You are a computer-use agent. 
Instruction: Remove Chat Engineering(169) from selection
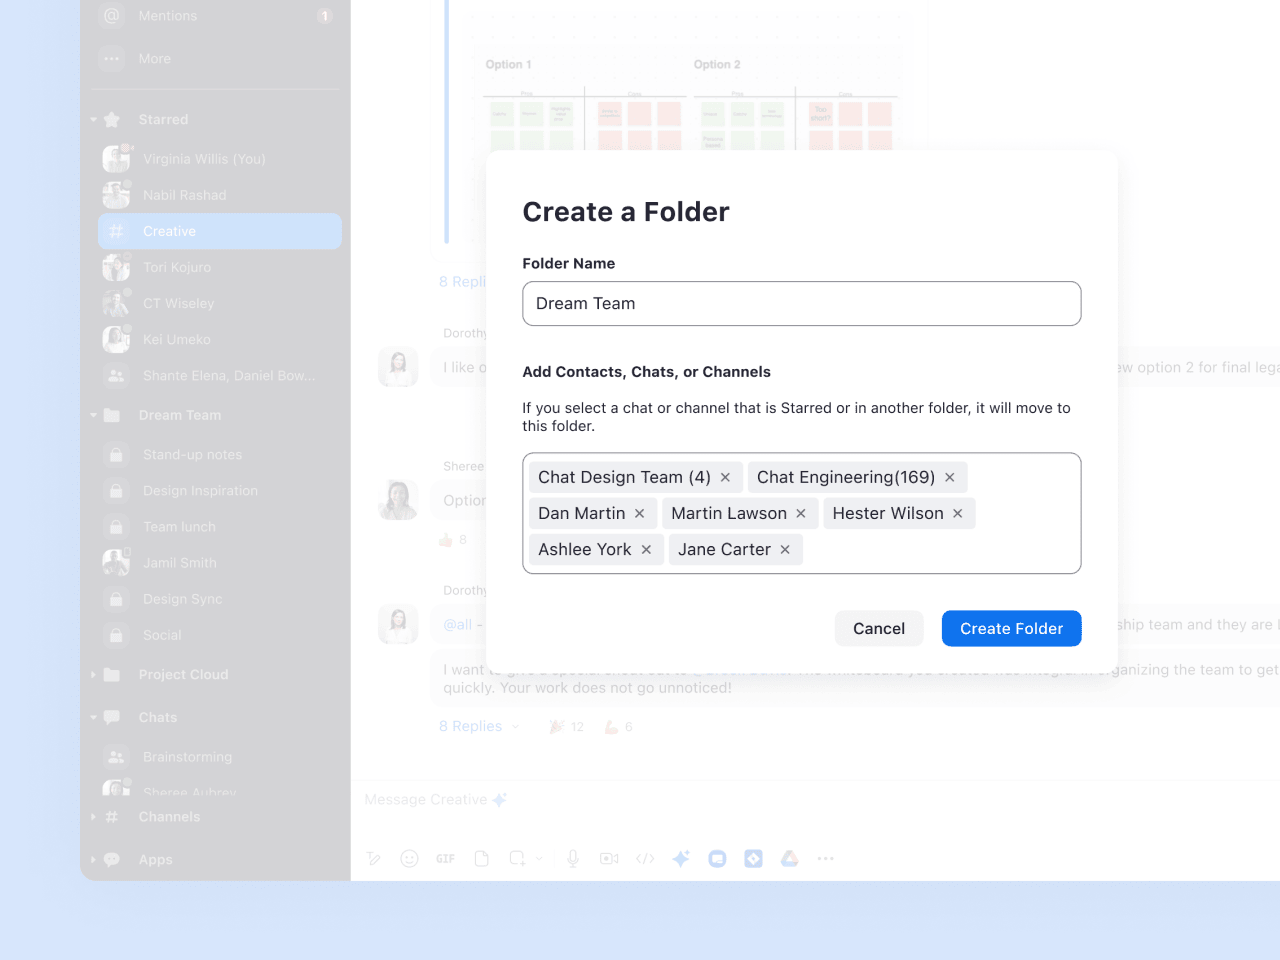(x=950, y=478)
